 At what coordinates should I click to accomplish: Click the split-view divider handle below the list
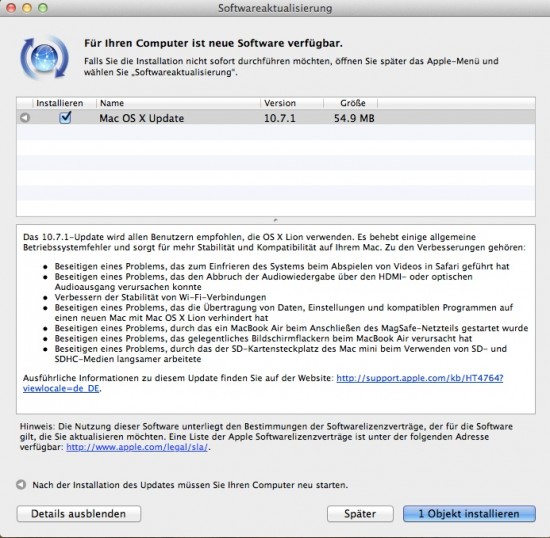(276, 220)
